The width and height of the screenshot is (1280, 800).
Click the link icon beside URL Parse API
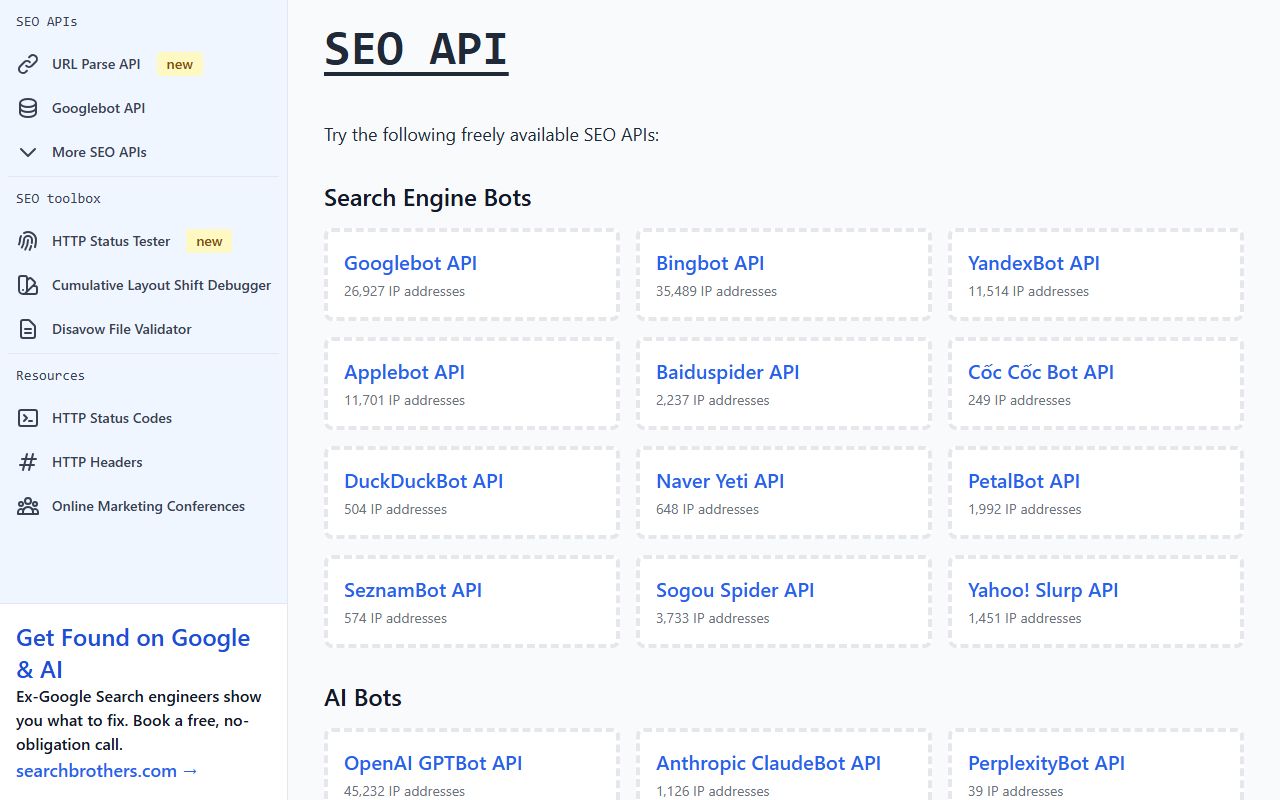[28, 64]
